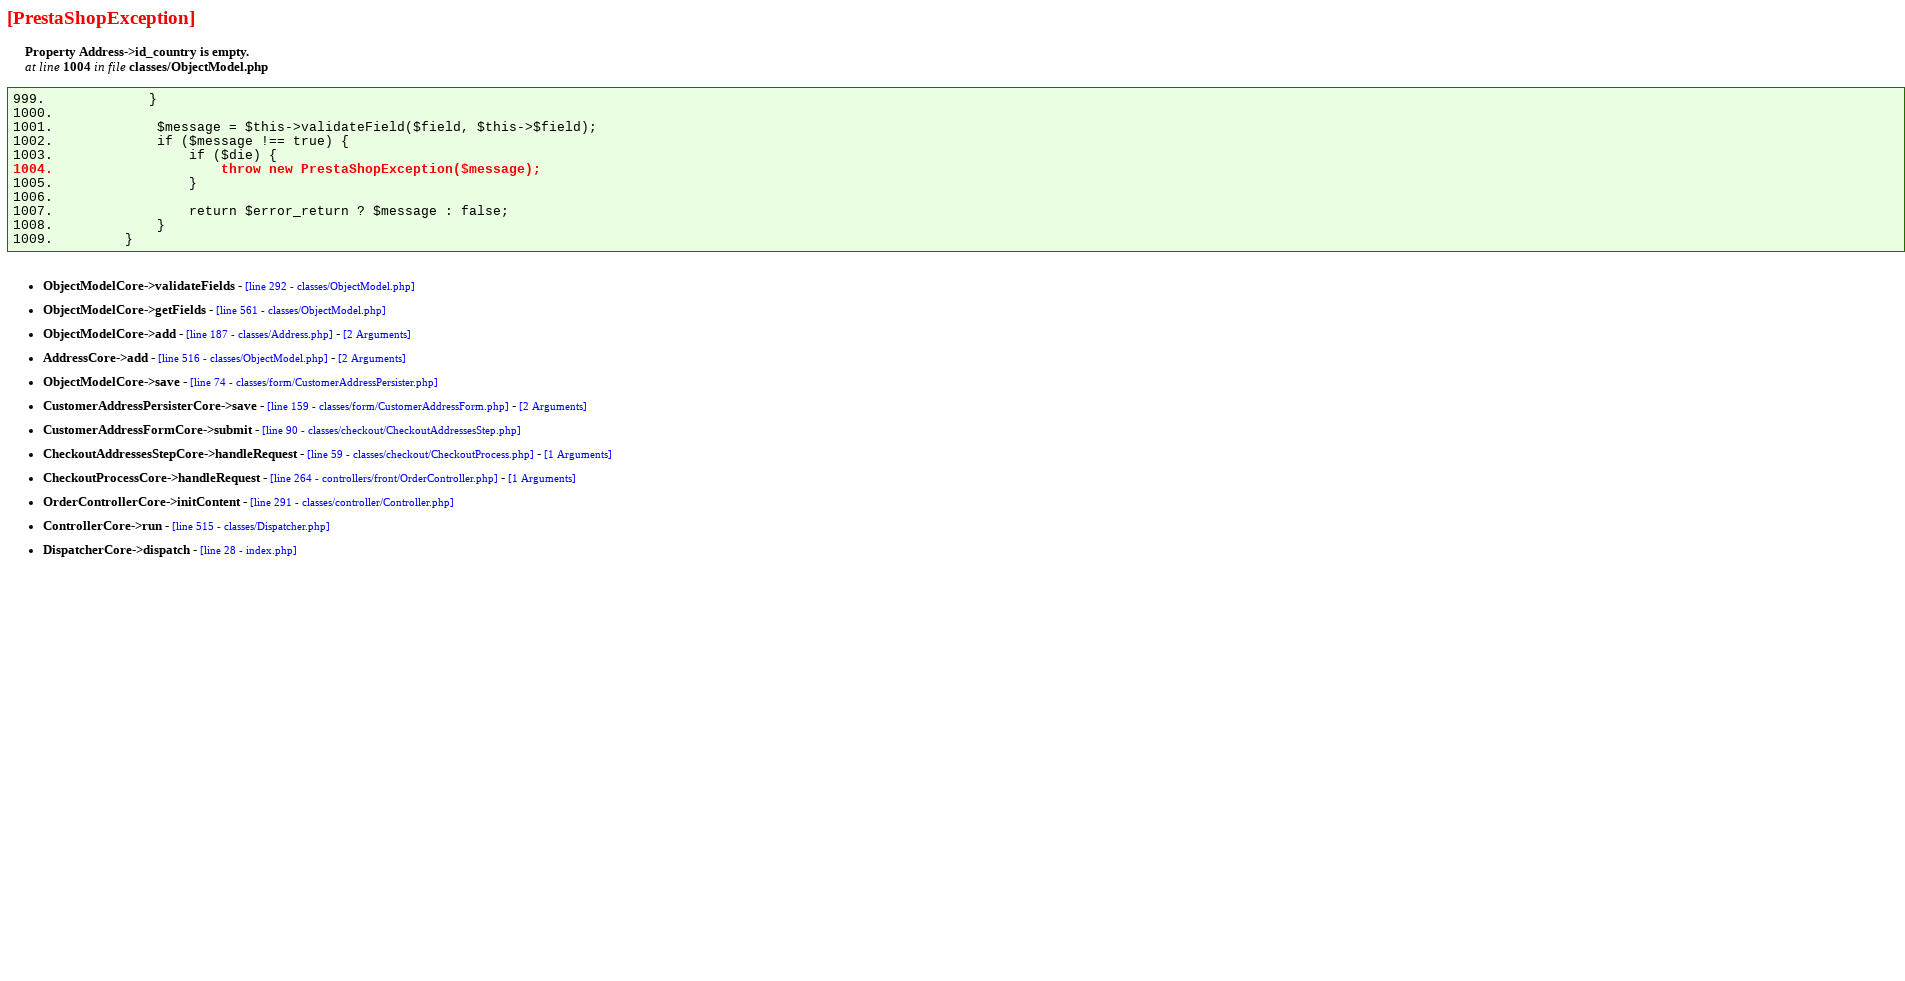
Task: Click the "return $error_return ? $message : false;" line
Action: (x=349, y=212)
